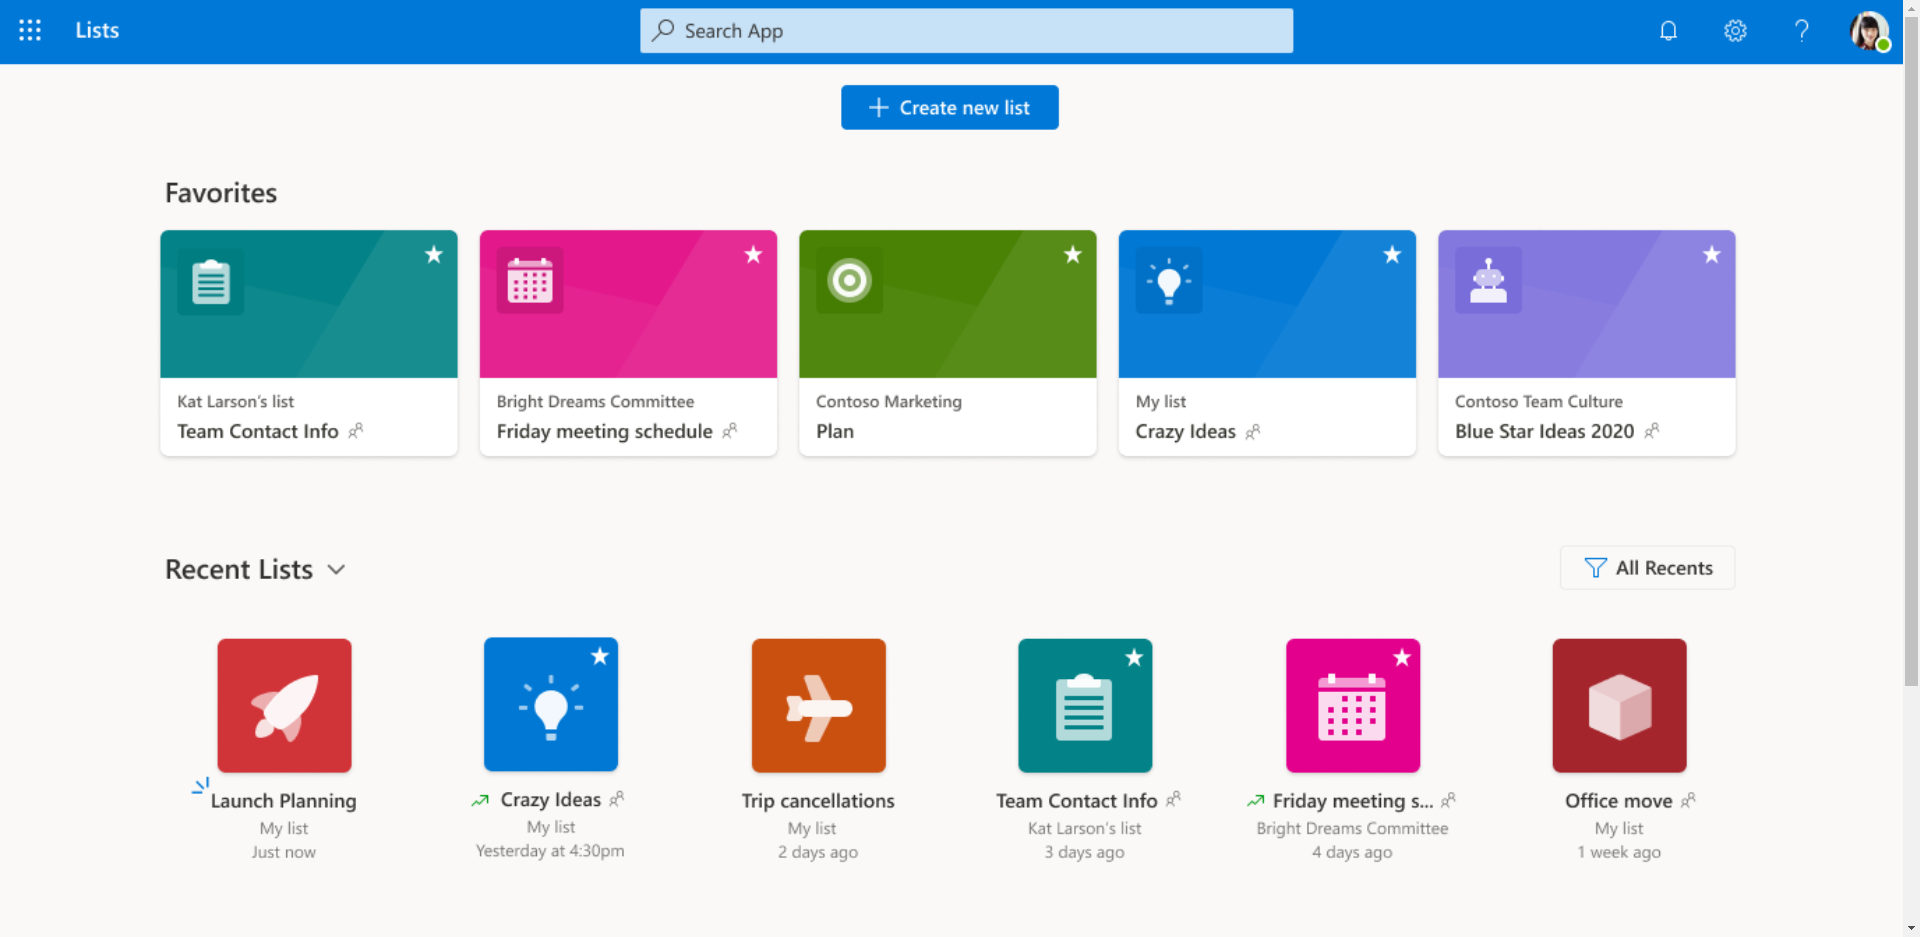Toggle favorite star on Friday meeting schedule card
This screenshot has width=1920, height=937.
[753, 255]
